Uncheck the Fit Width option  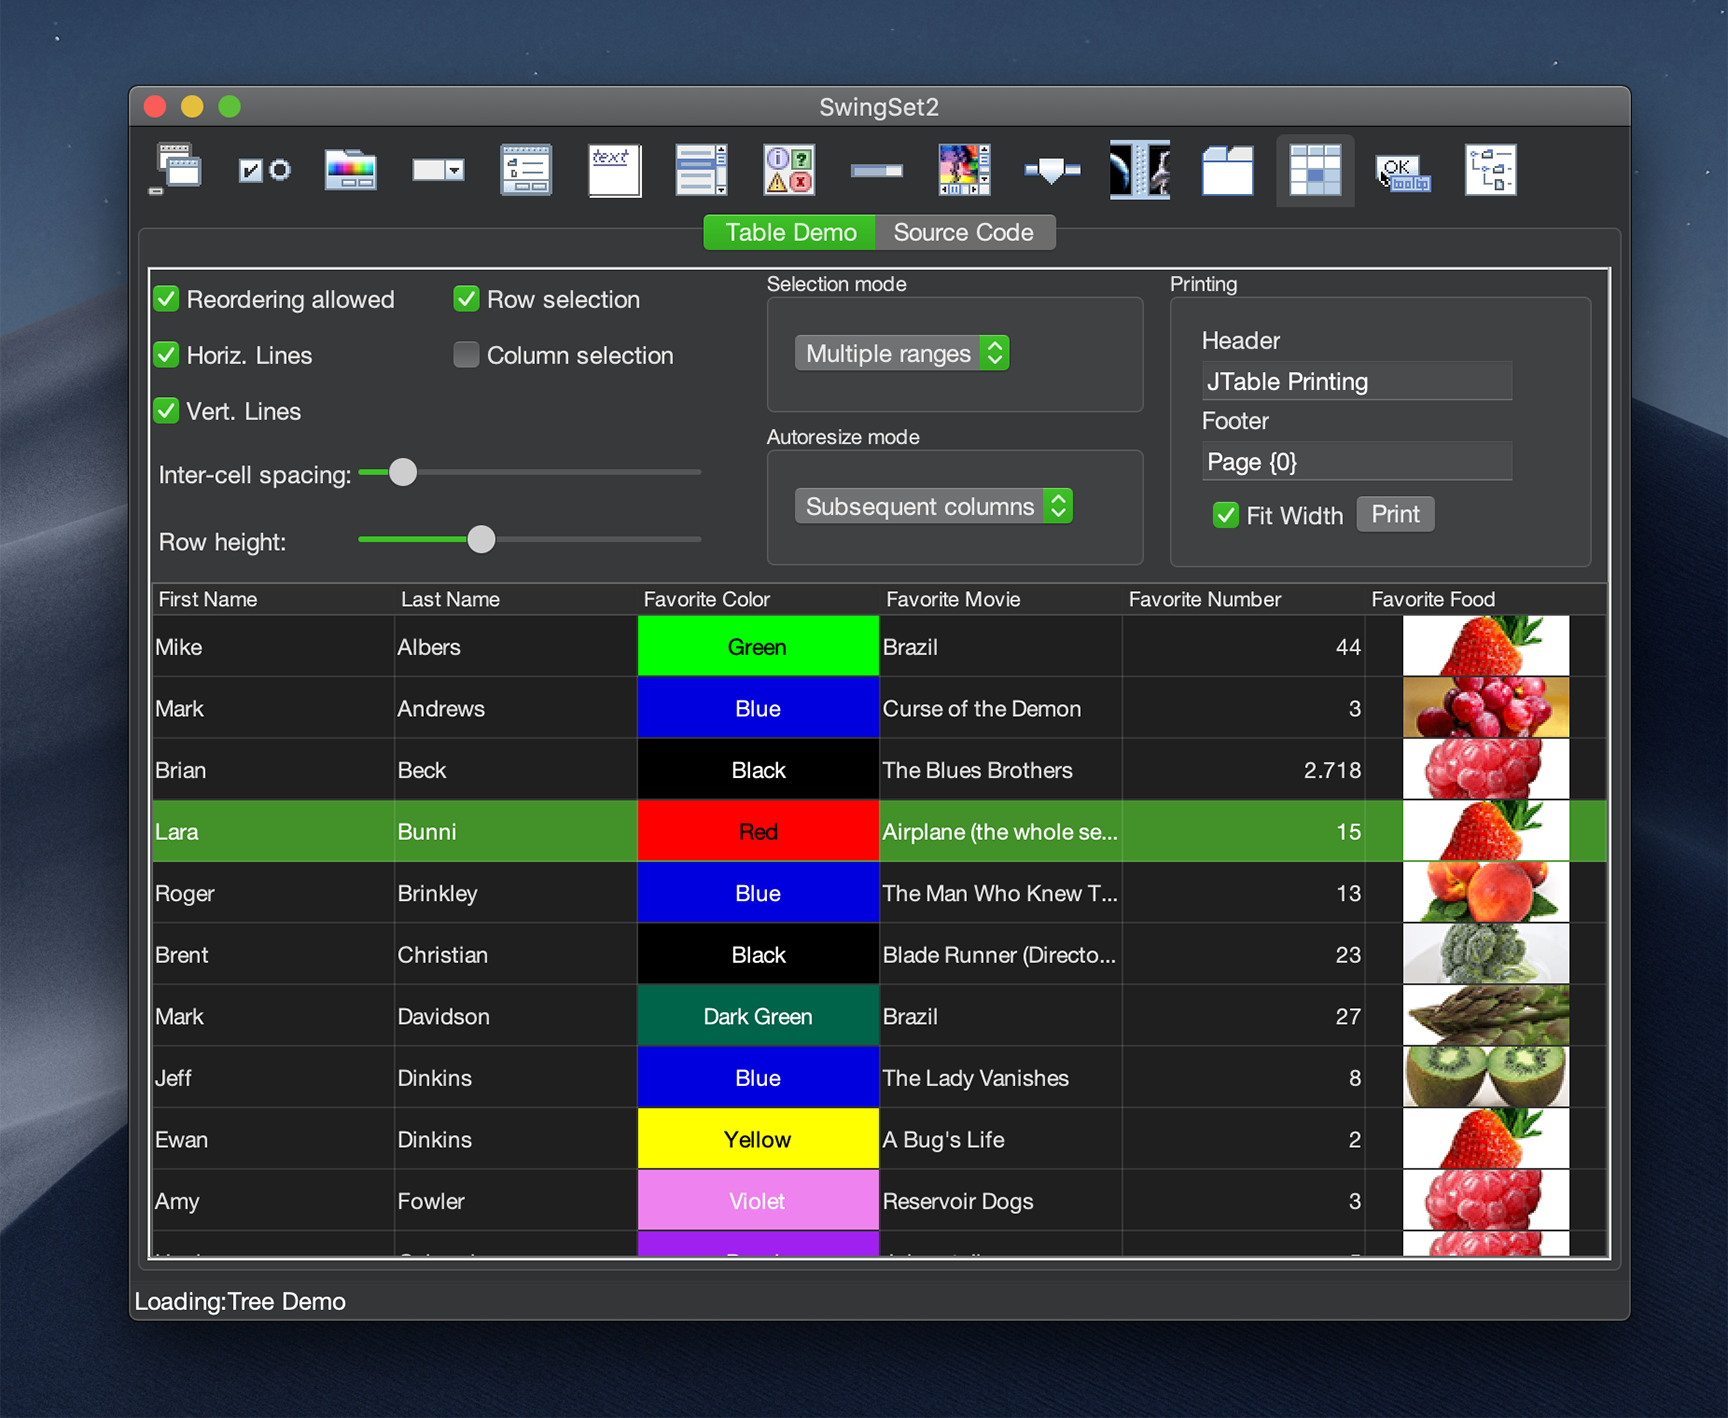(1225, 515)
